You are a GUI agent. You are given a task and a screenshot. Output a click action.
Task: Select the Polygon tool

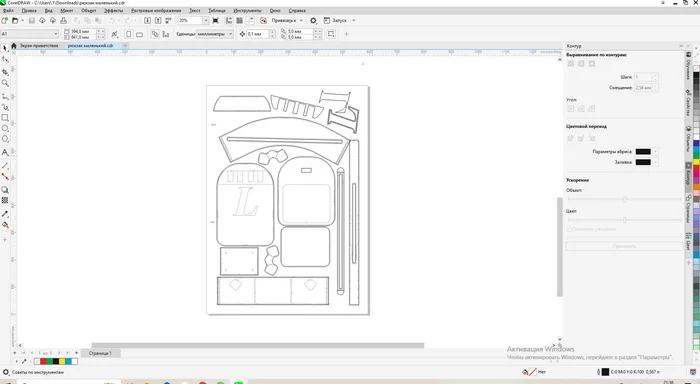tap(5, 139)
